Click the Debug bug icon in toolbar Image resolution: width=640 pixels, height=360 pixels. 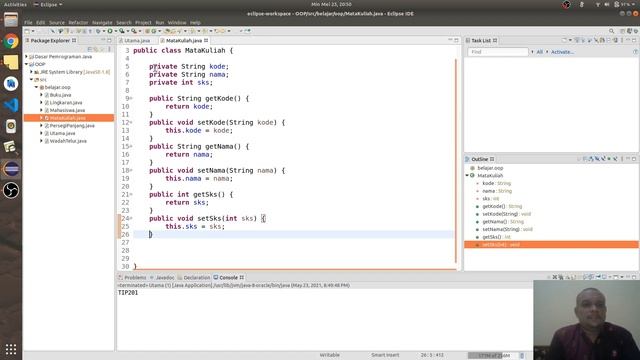[98, 31]
